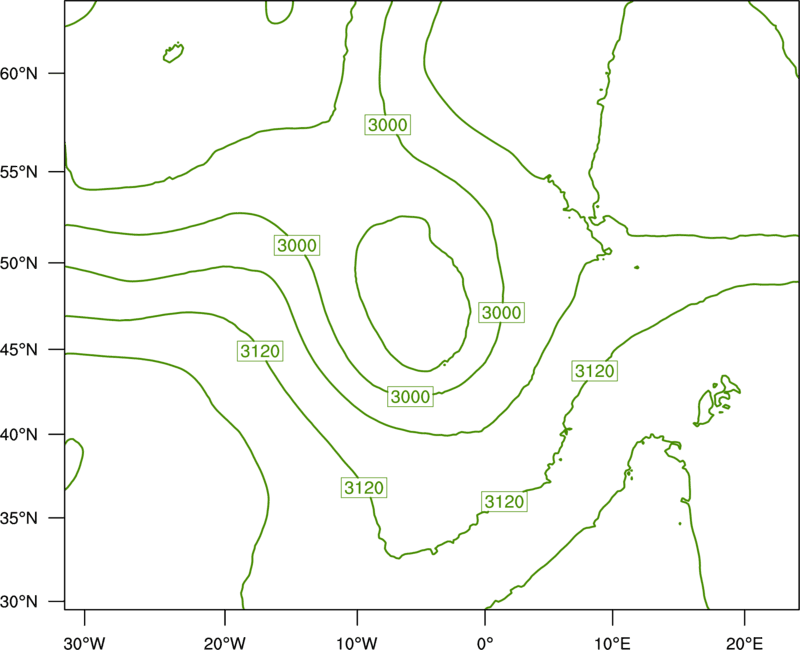Image resolution: width=800 pixels, height=650 pixels.
Task: Click the southernmost 3000 contour label
Action: pos(410,396)
